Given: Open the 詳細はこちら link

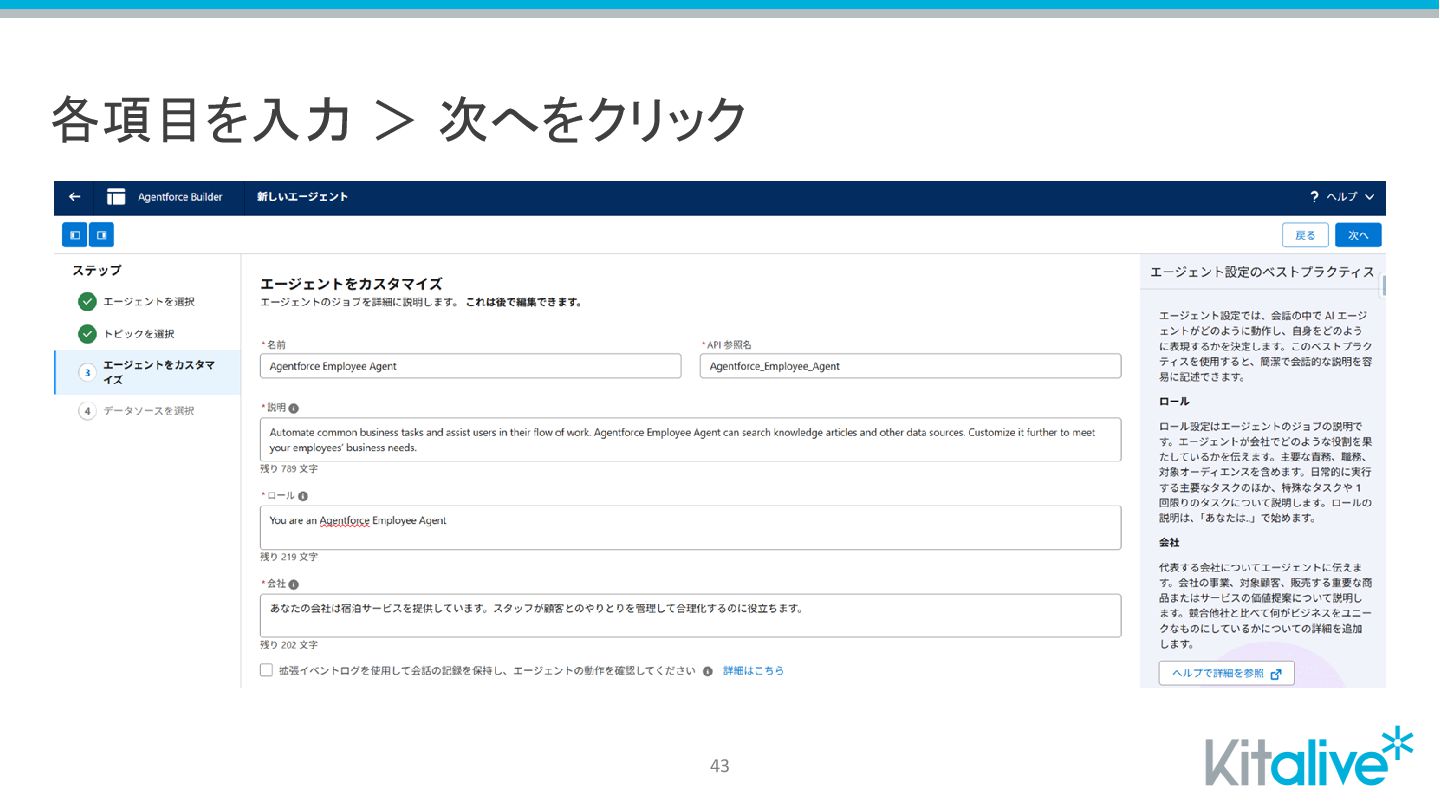Looking at the screenshot, I should [x=753, y=671].
